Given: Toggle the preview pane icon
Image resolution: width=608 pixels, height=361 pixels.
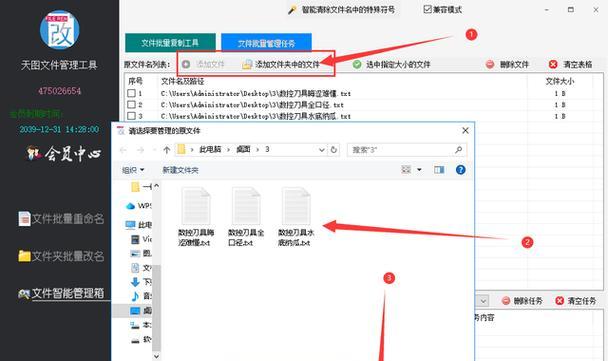Looking at the screenshot, I should click(439, 169).
